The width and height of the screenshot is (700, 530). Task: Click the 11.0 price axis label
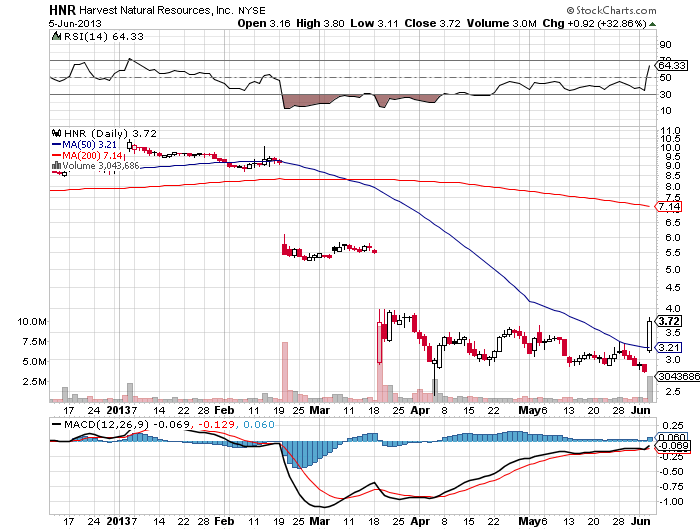(x=670, y=131)
